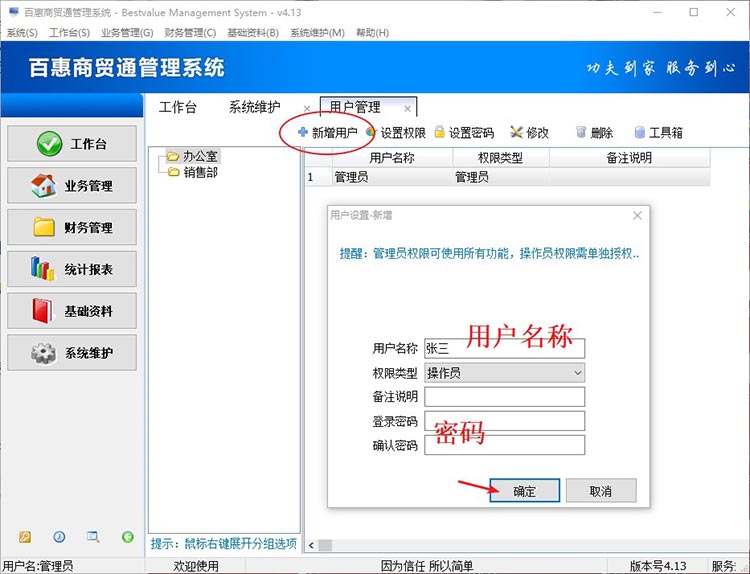Click the 备注说明 column header
Viewport: 750px width, 574px height.
629,158
